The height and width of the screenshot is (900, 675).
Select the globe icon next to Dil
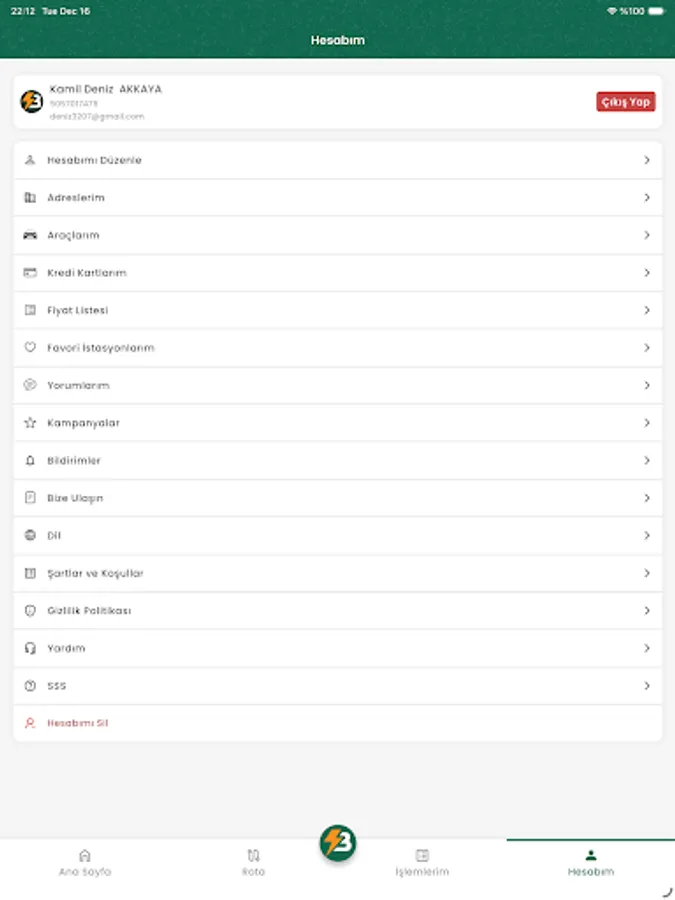tap(30, 535)
